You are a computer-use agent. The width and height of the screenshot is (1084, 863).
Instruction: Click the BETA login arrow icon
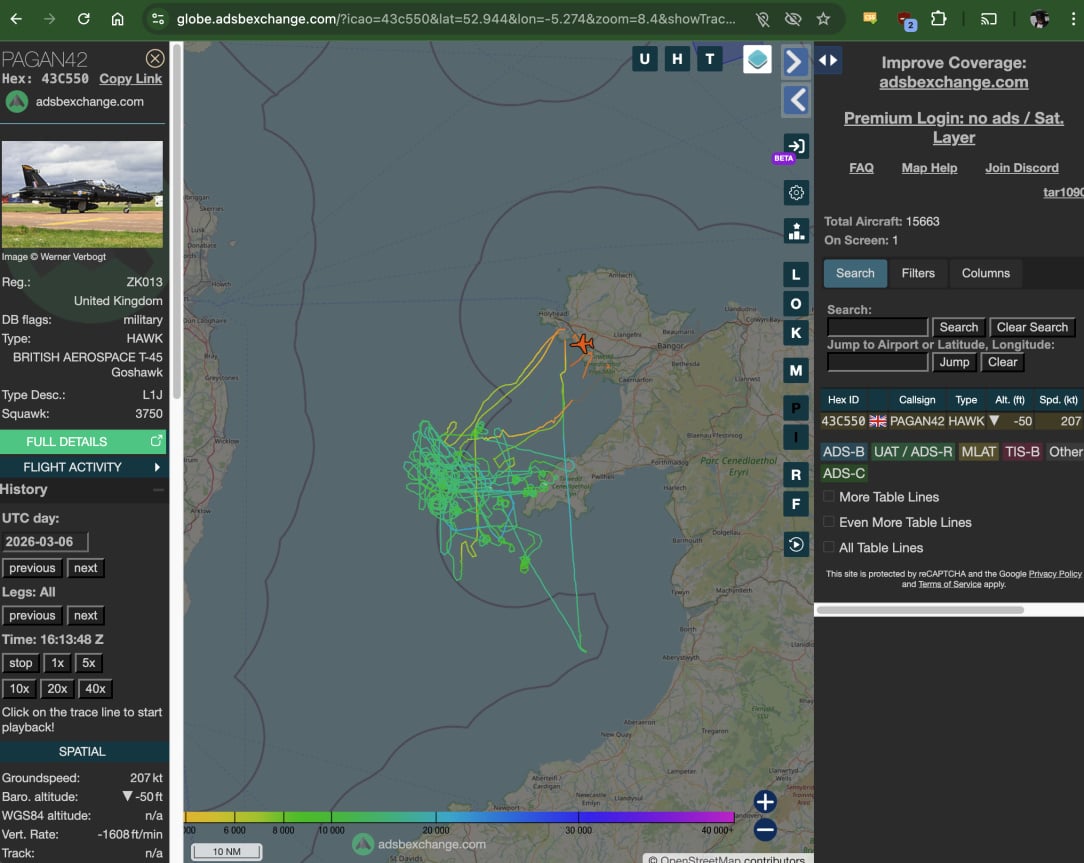pos(796,147)
